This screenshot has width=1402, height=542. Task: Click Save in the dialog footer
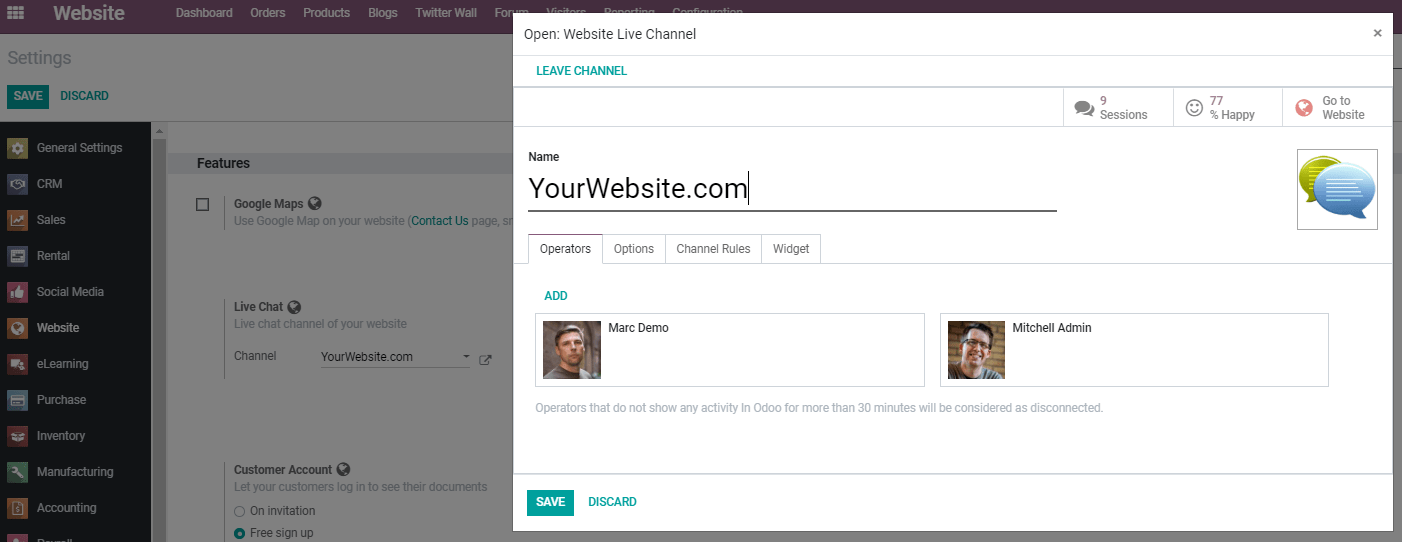pyautogui.click(x=550, y=502)
